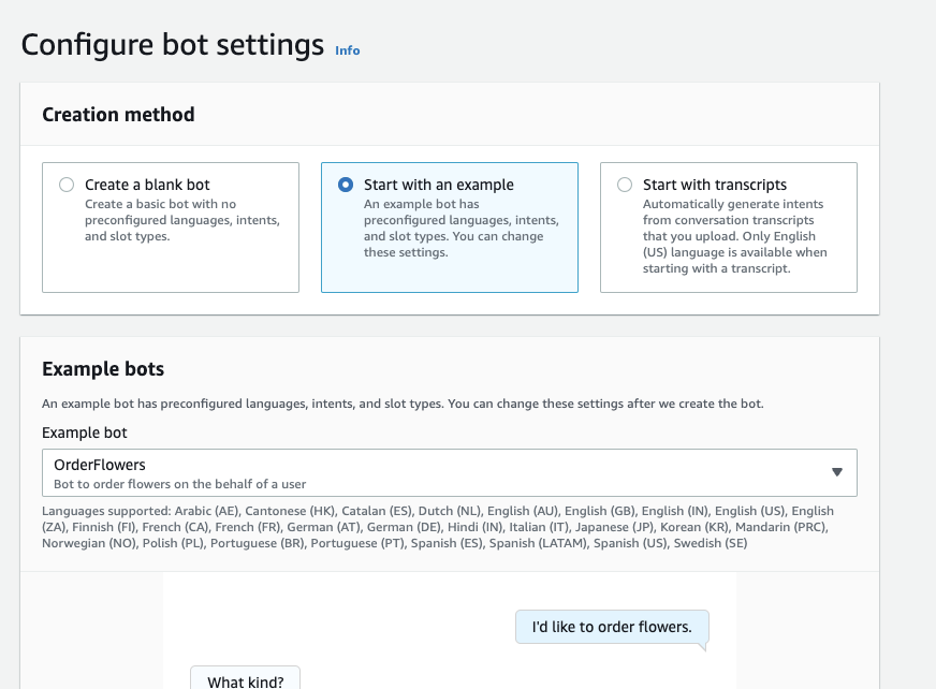This screenshot has height=690, width=936.
Task: Open the OrderFlowers example bot combo box
Action: (x=440, y=472)
